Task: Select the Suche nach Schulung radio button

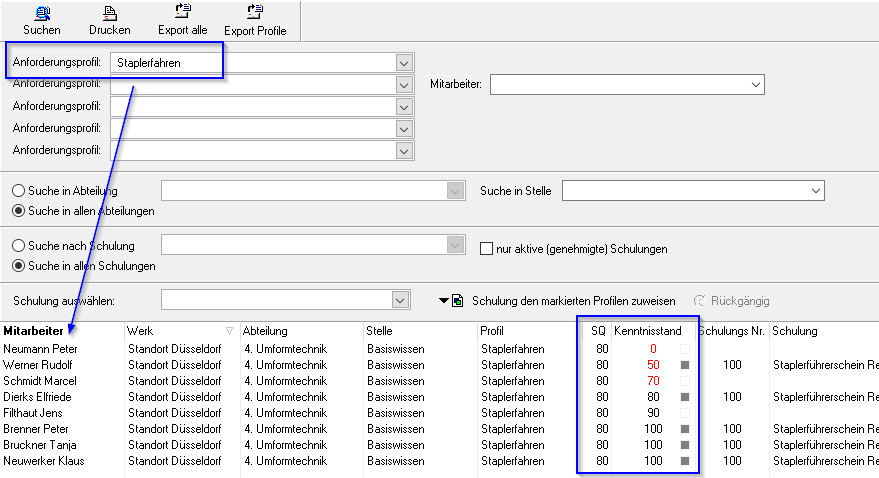Action: (x=18, y=246)
